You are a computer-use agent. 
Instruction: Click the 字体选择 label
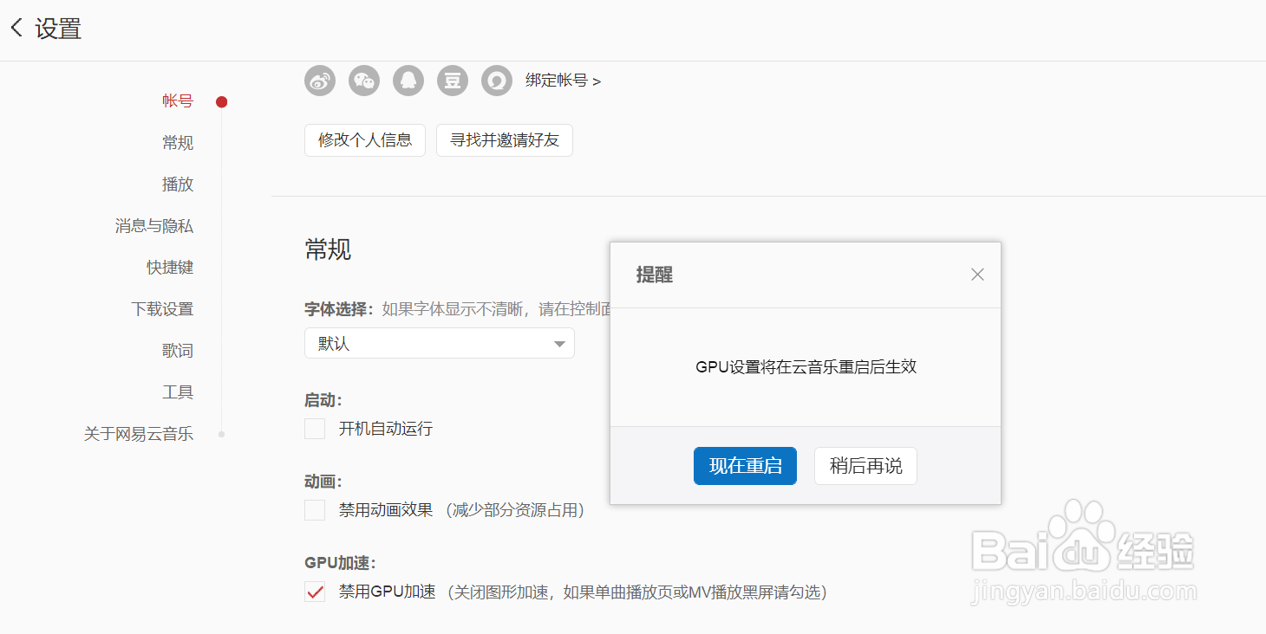click(x=339, y=309)
